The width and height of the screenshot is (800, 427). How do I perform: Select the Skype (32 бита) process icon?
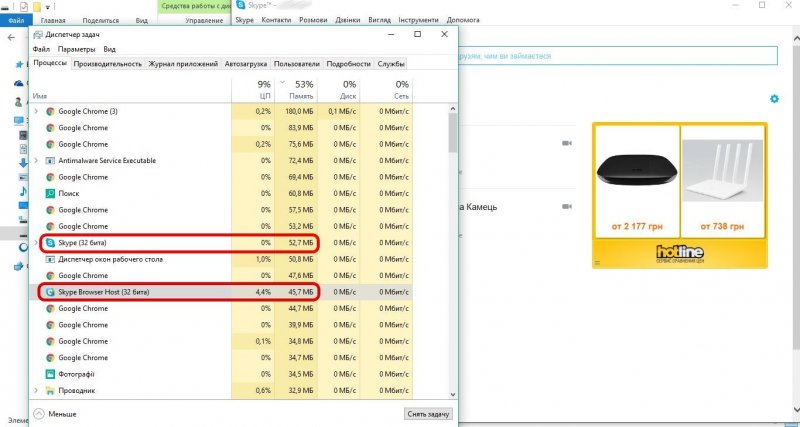pos(50,242)
